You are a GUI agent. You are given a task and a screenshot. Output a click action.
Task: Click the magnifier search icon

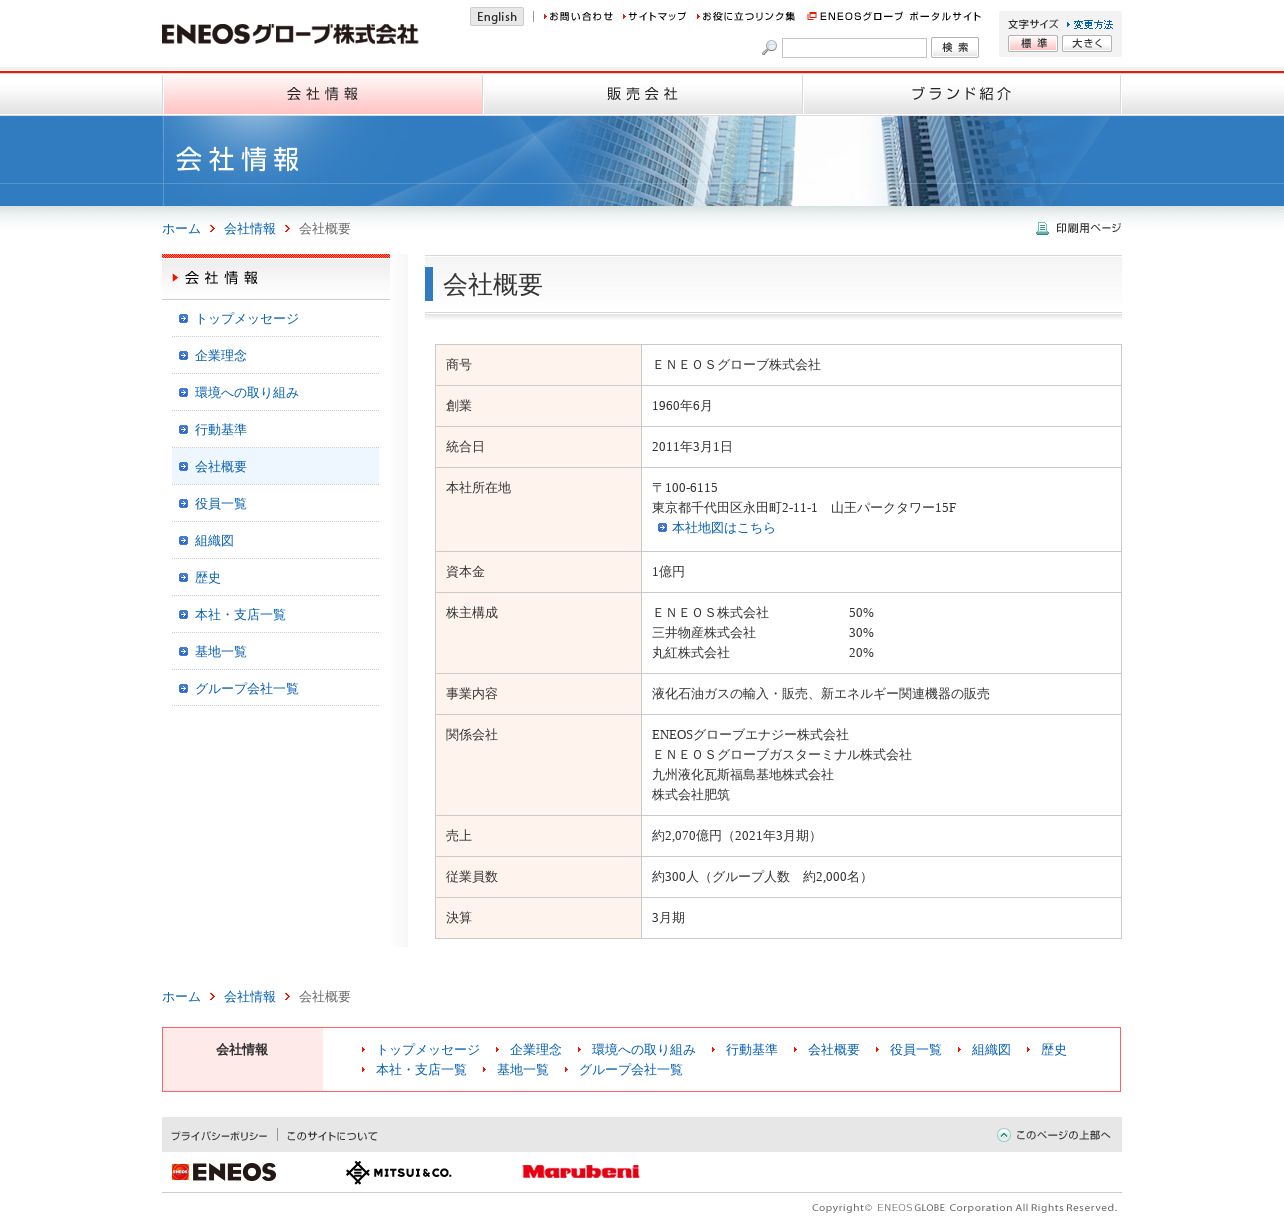coord(769,47)
